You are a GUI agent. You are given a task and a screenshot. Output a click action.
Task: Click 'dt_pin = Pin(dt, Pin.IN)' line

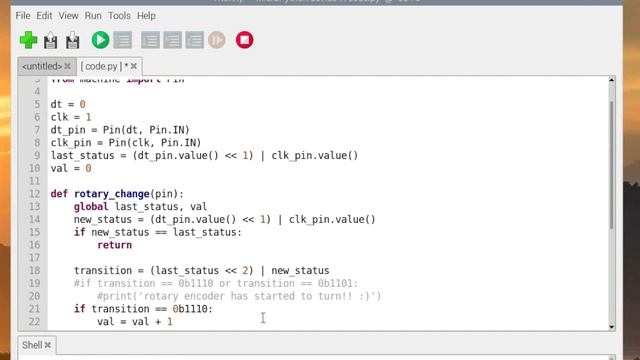pyautogui.click(x=120, y=130)
